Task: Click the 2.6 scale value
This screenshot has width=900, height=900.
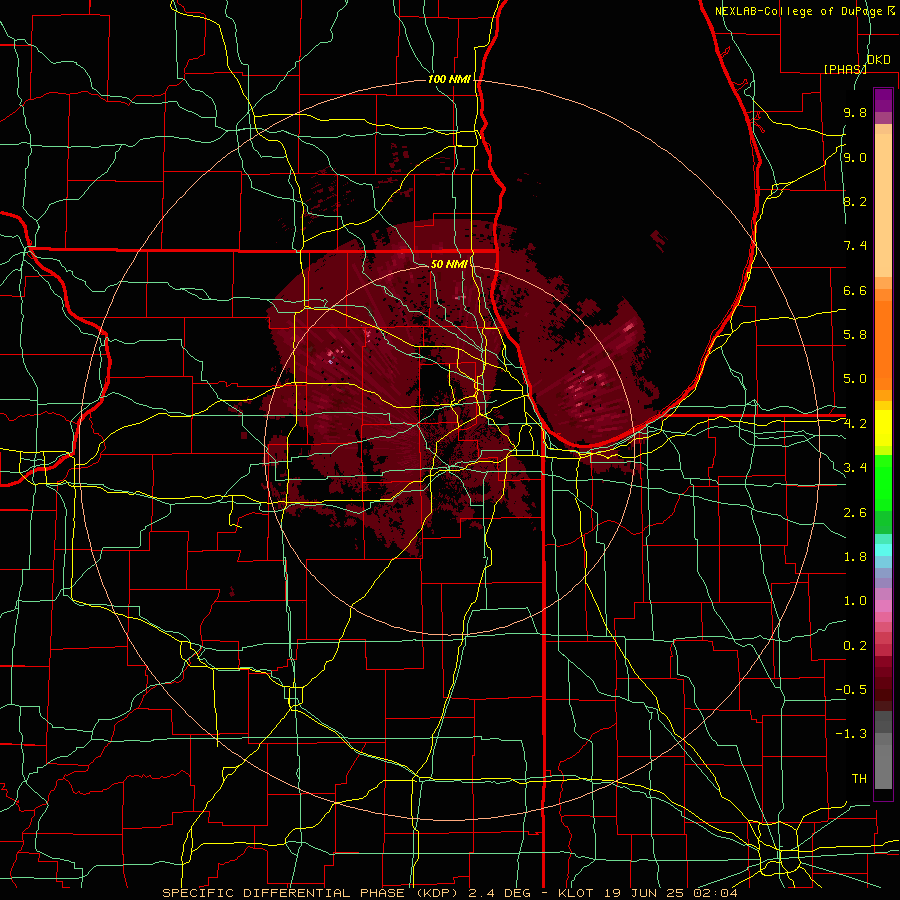Action: 855,513
